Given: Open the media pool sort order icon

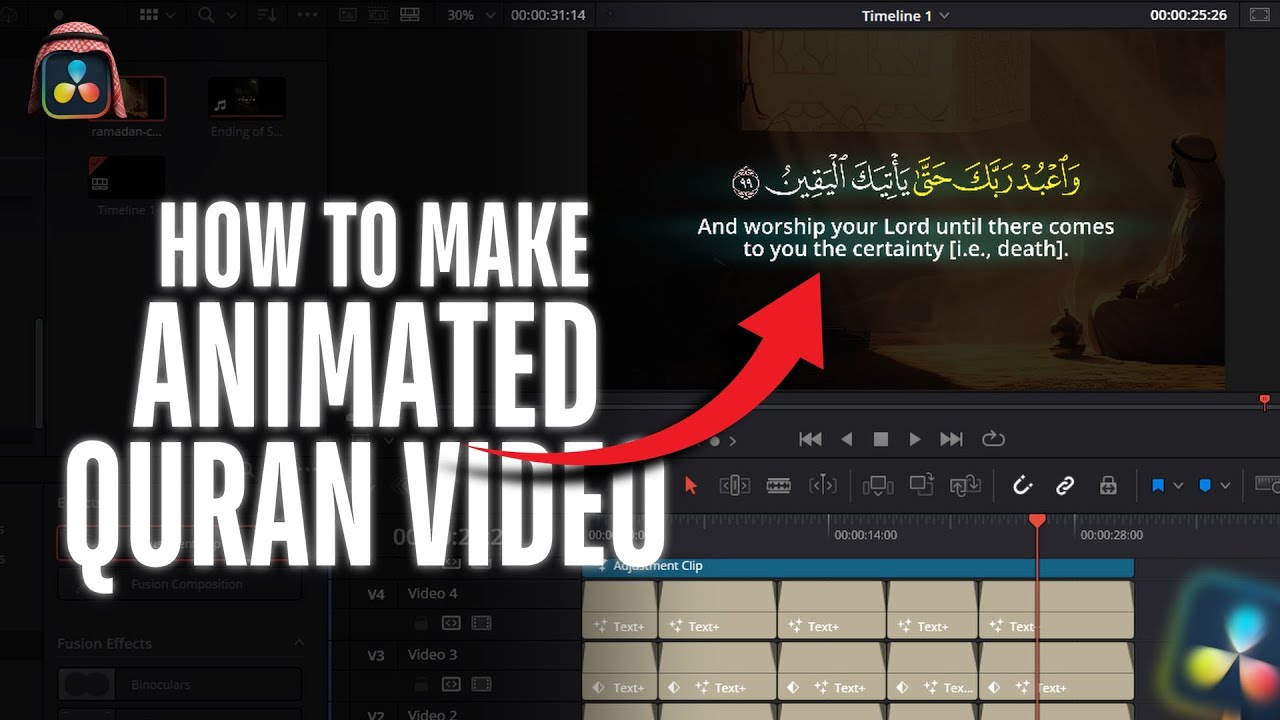Looking at the screenshot, I should [268, 15].
